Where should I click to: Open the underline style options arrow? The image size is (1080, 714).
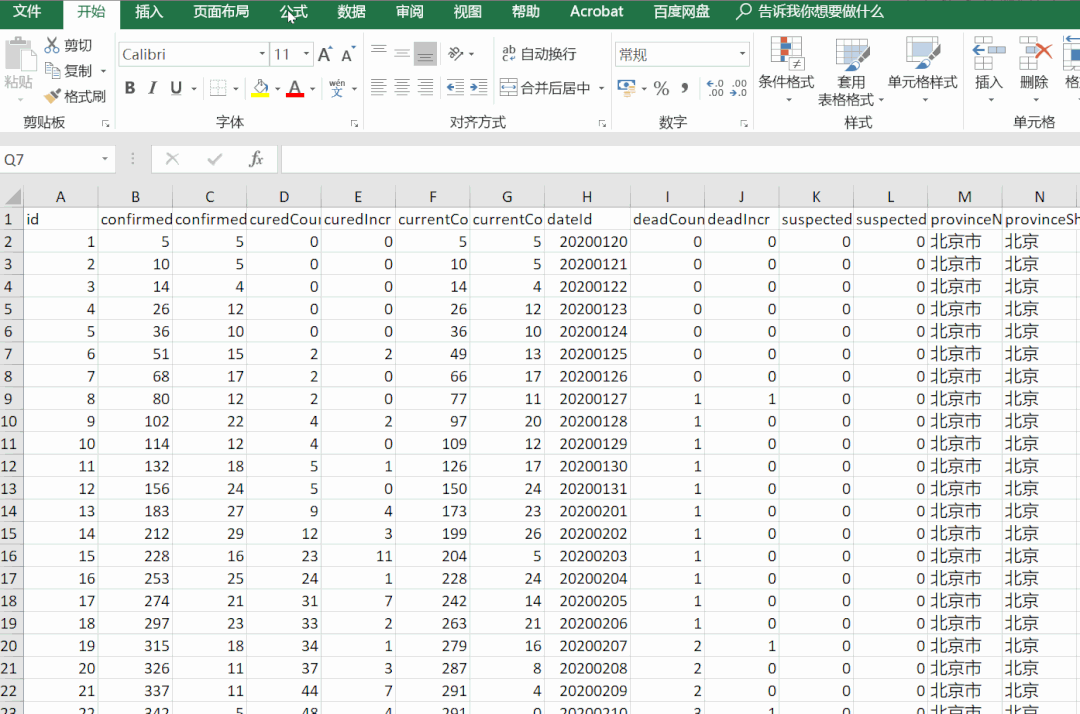(x=194, y=89)
